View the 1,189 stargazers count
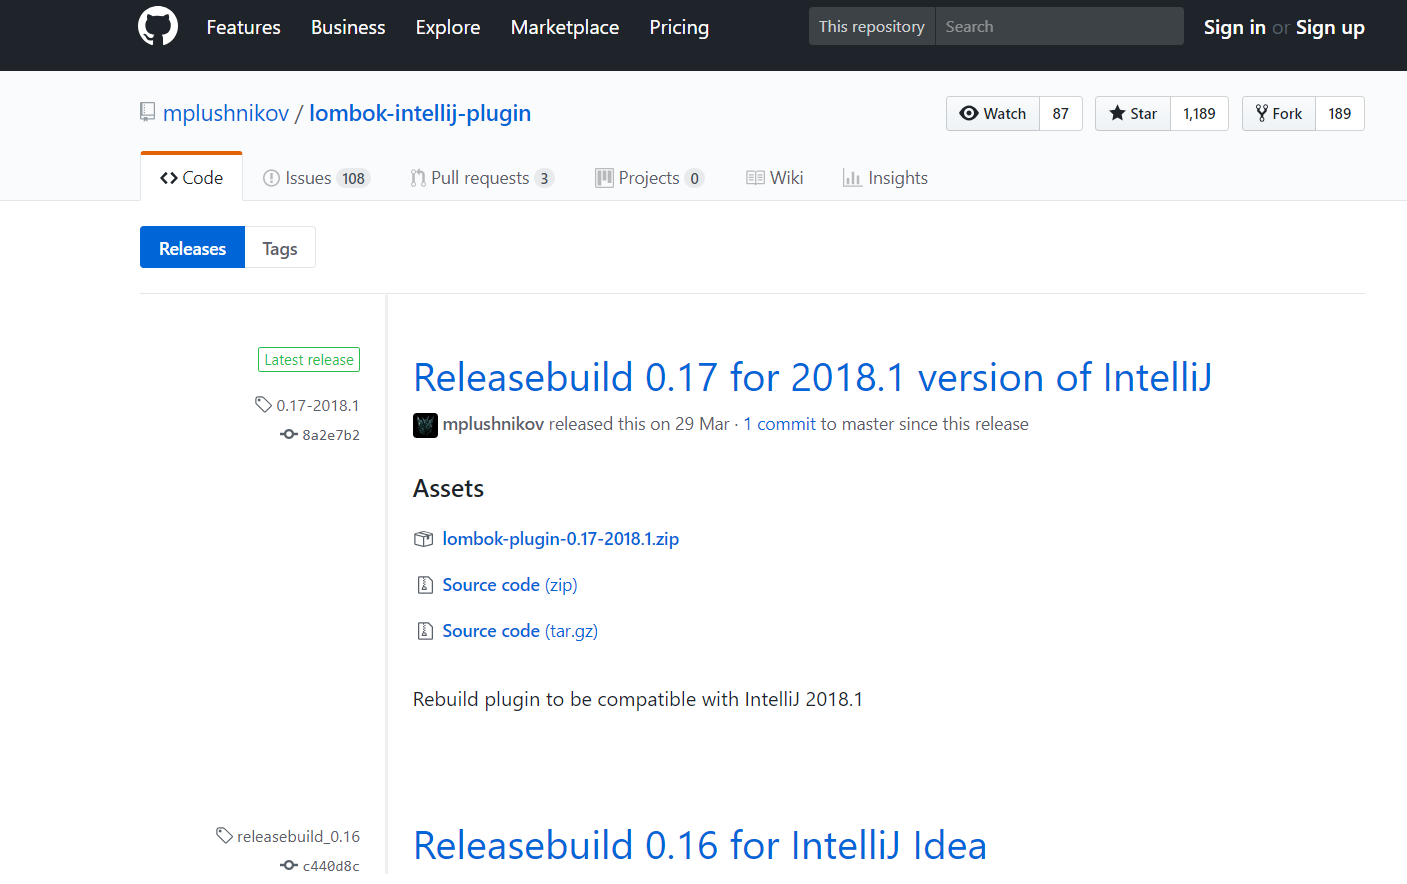The image size is (1407, 884). [1199, 113]
